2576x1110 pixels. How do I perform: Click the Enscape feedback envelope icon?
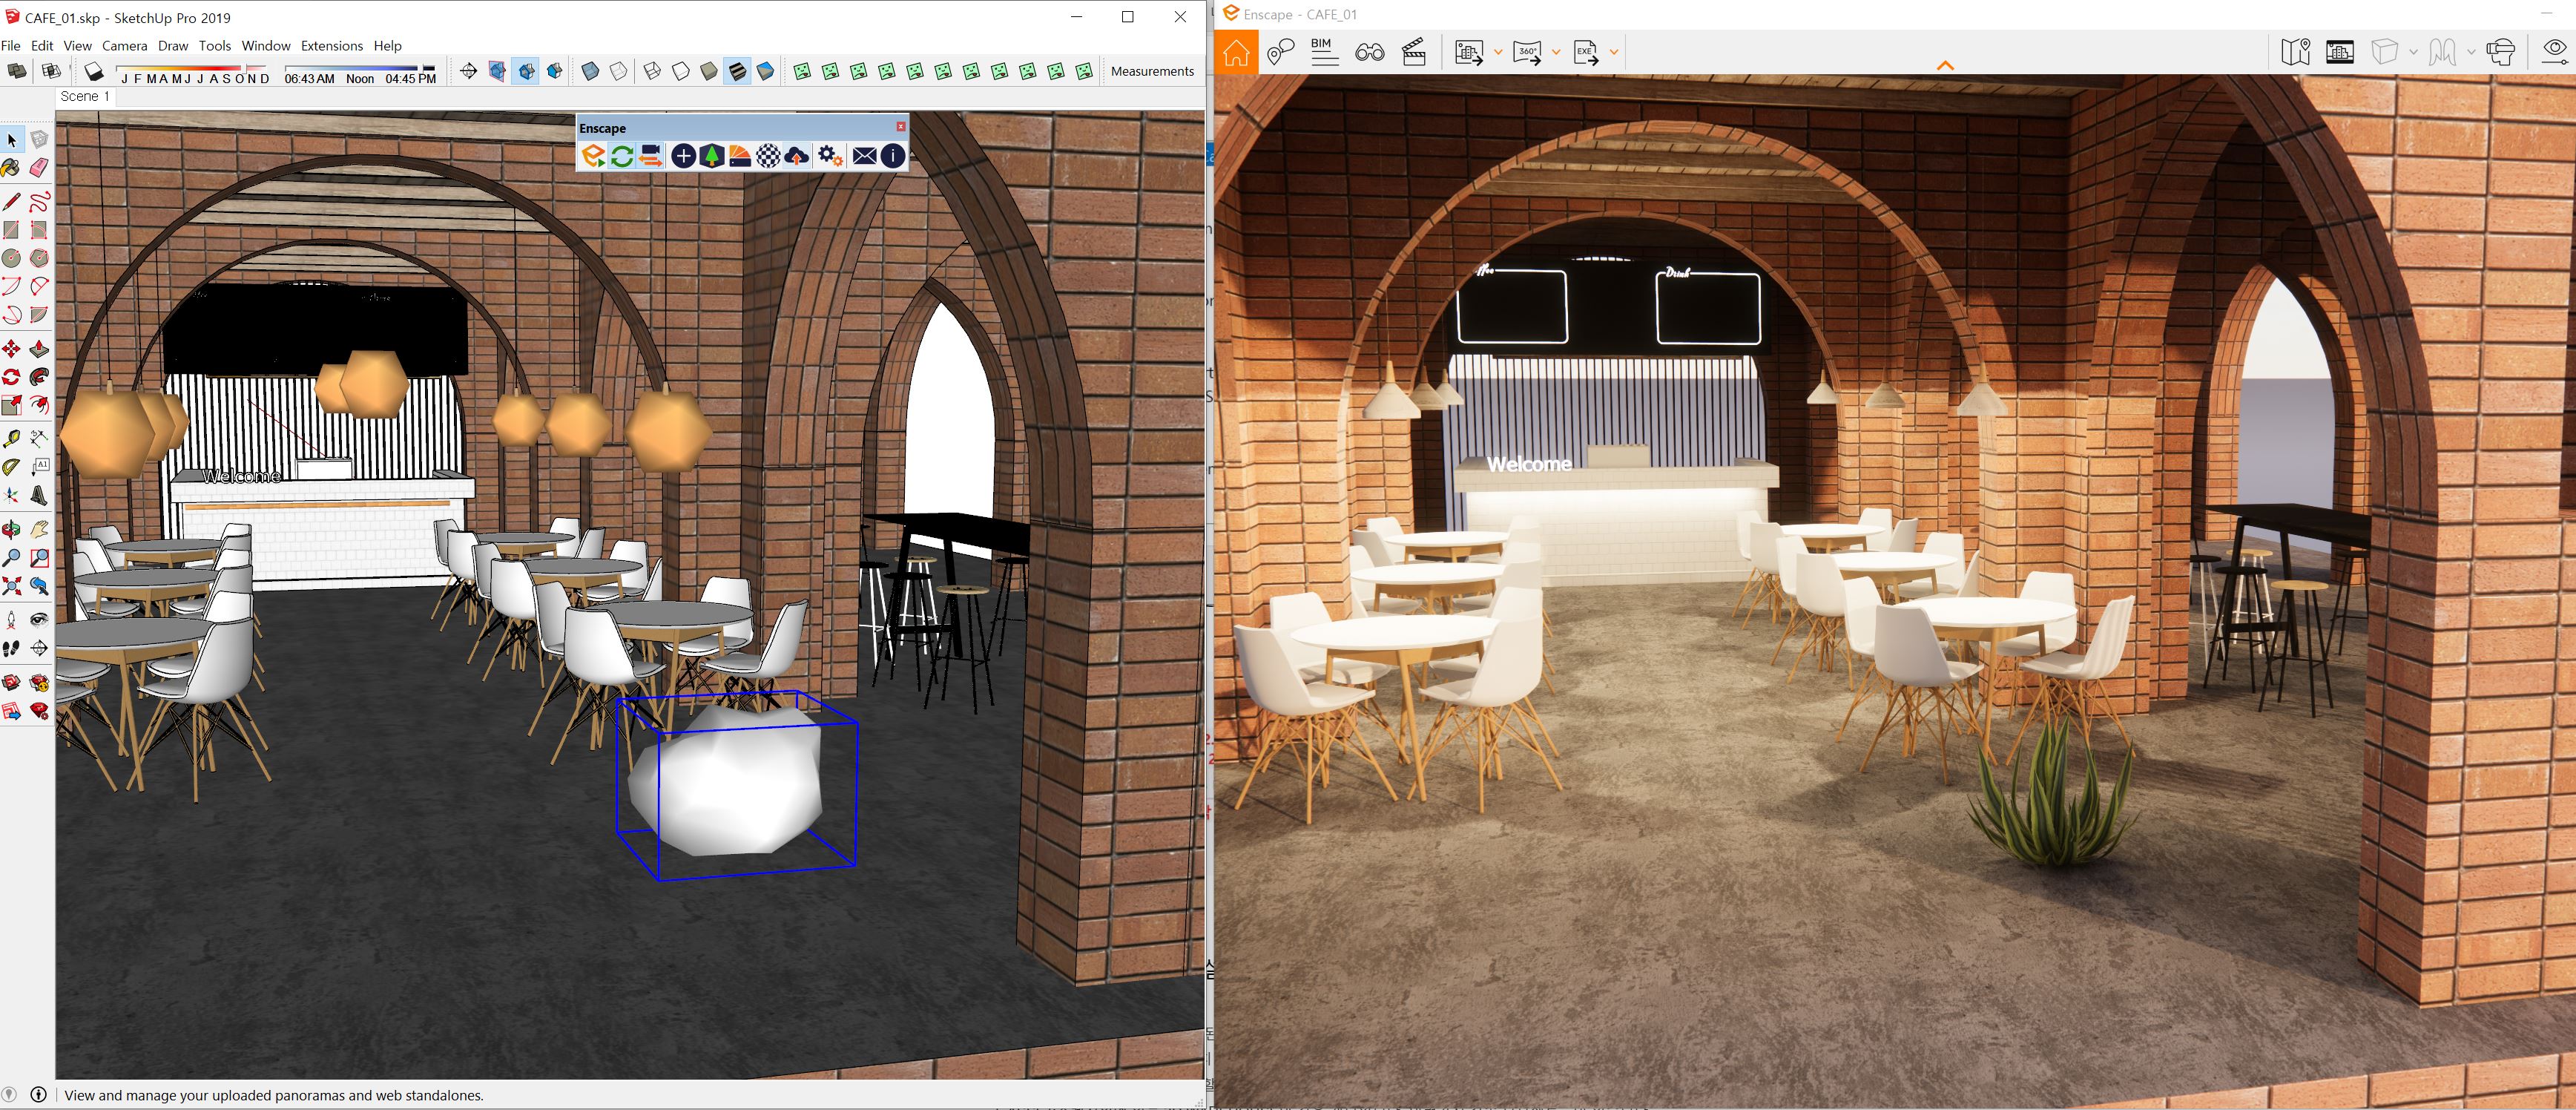tap(865, 156)
